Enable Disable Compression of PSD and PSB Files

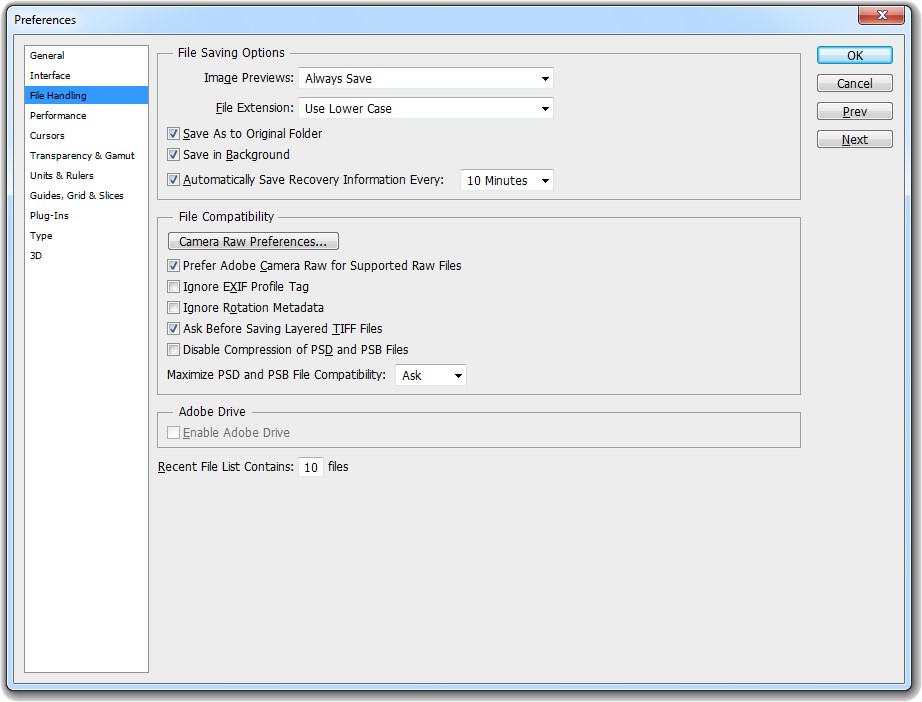click(x=174, y=350)
